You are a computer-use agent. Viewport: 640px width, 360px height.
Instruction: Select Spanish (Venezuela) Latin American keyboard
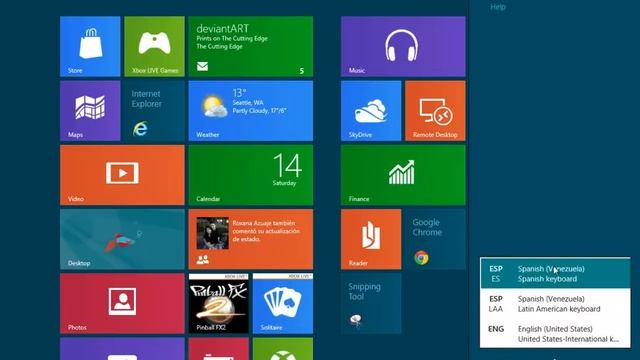(555, 304)
